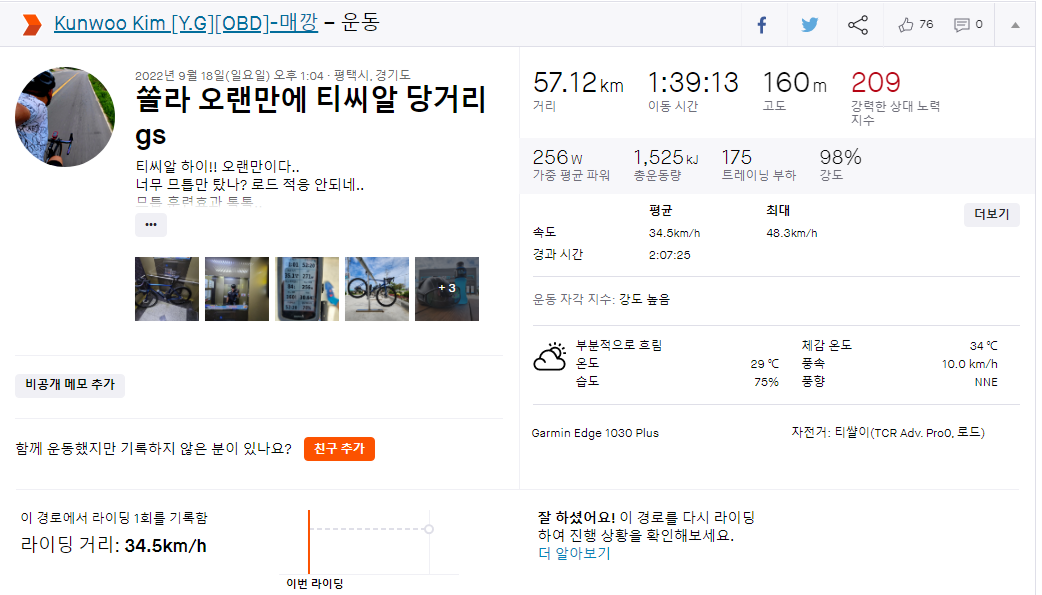Click the 2:07:25 elapsed time value

tap(669, 255)
